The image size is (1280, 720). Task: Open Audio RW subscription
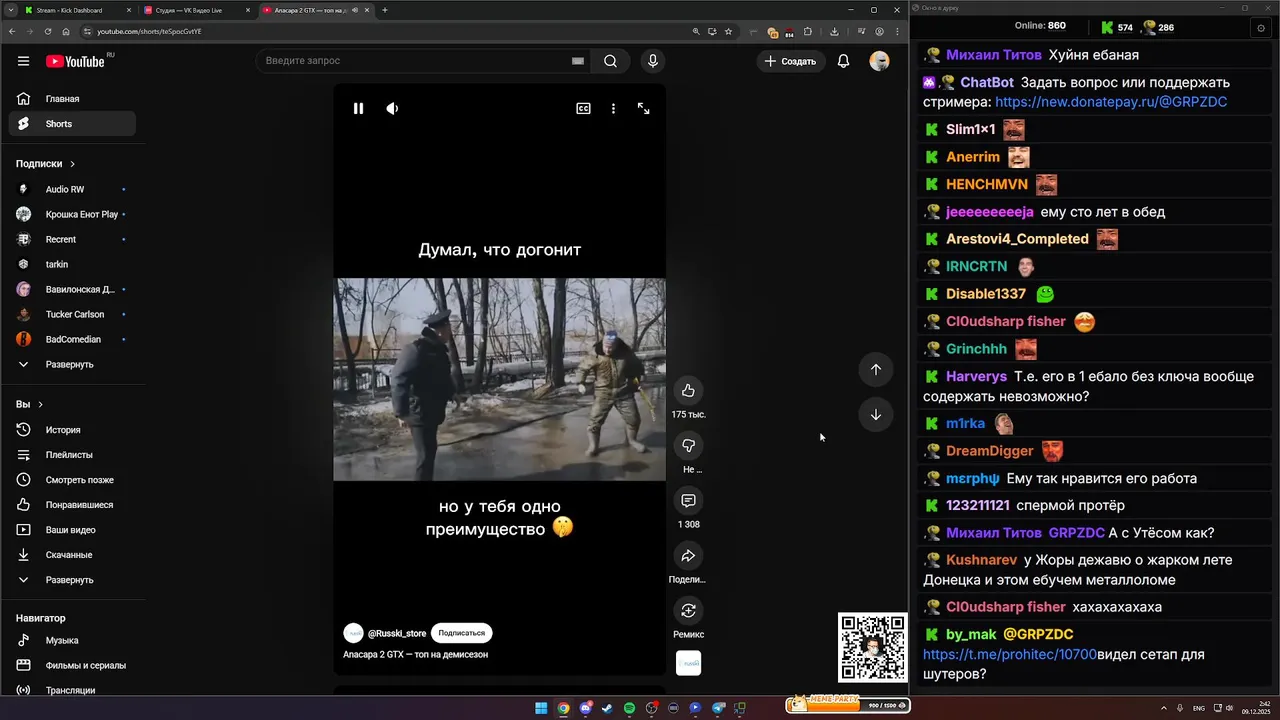coord(72,189)
